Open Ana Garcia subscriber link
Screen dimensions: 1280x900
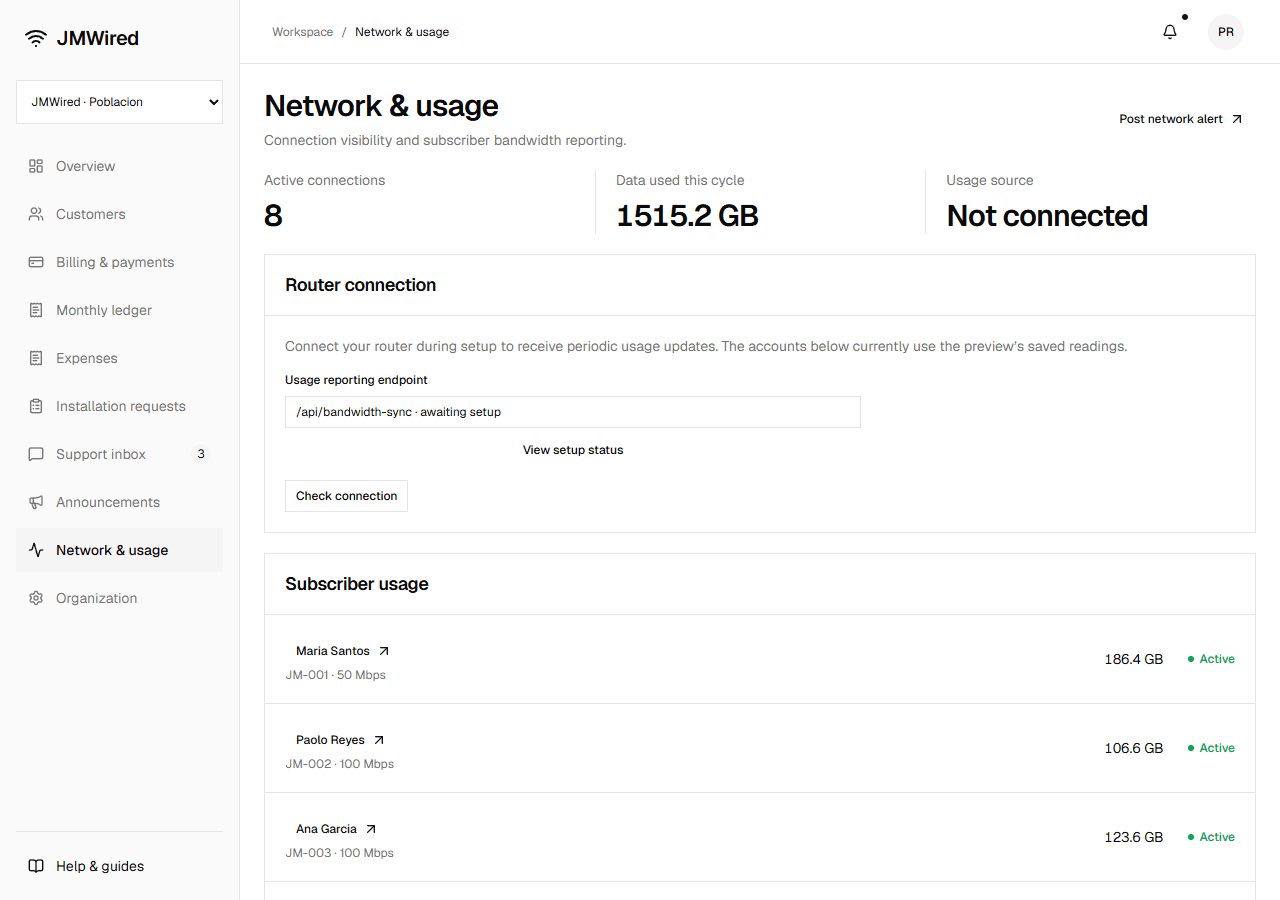point(336,829)
